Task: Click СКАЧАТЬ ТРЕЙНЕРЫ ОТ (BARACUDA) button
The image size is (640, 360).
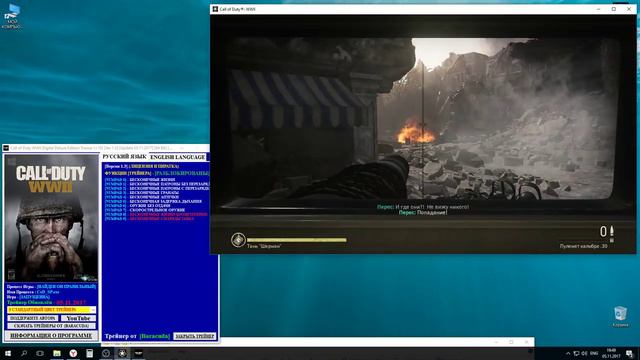Action: (x=51, y=326)
